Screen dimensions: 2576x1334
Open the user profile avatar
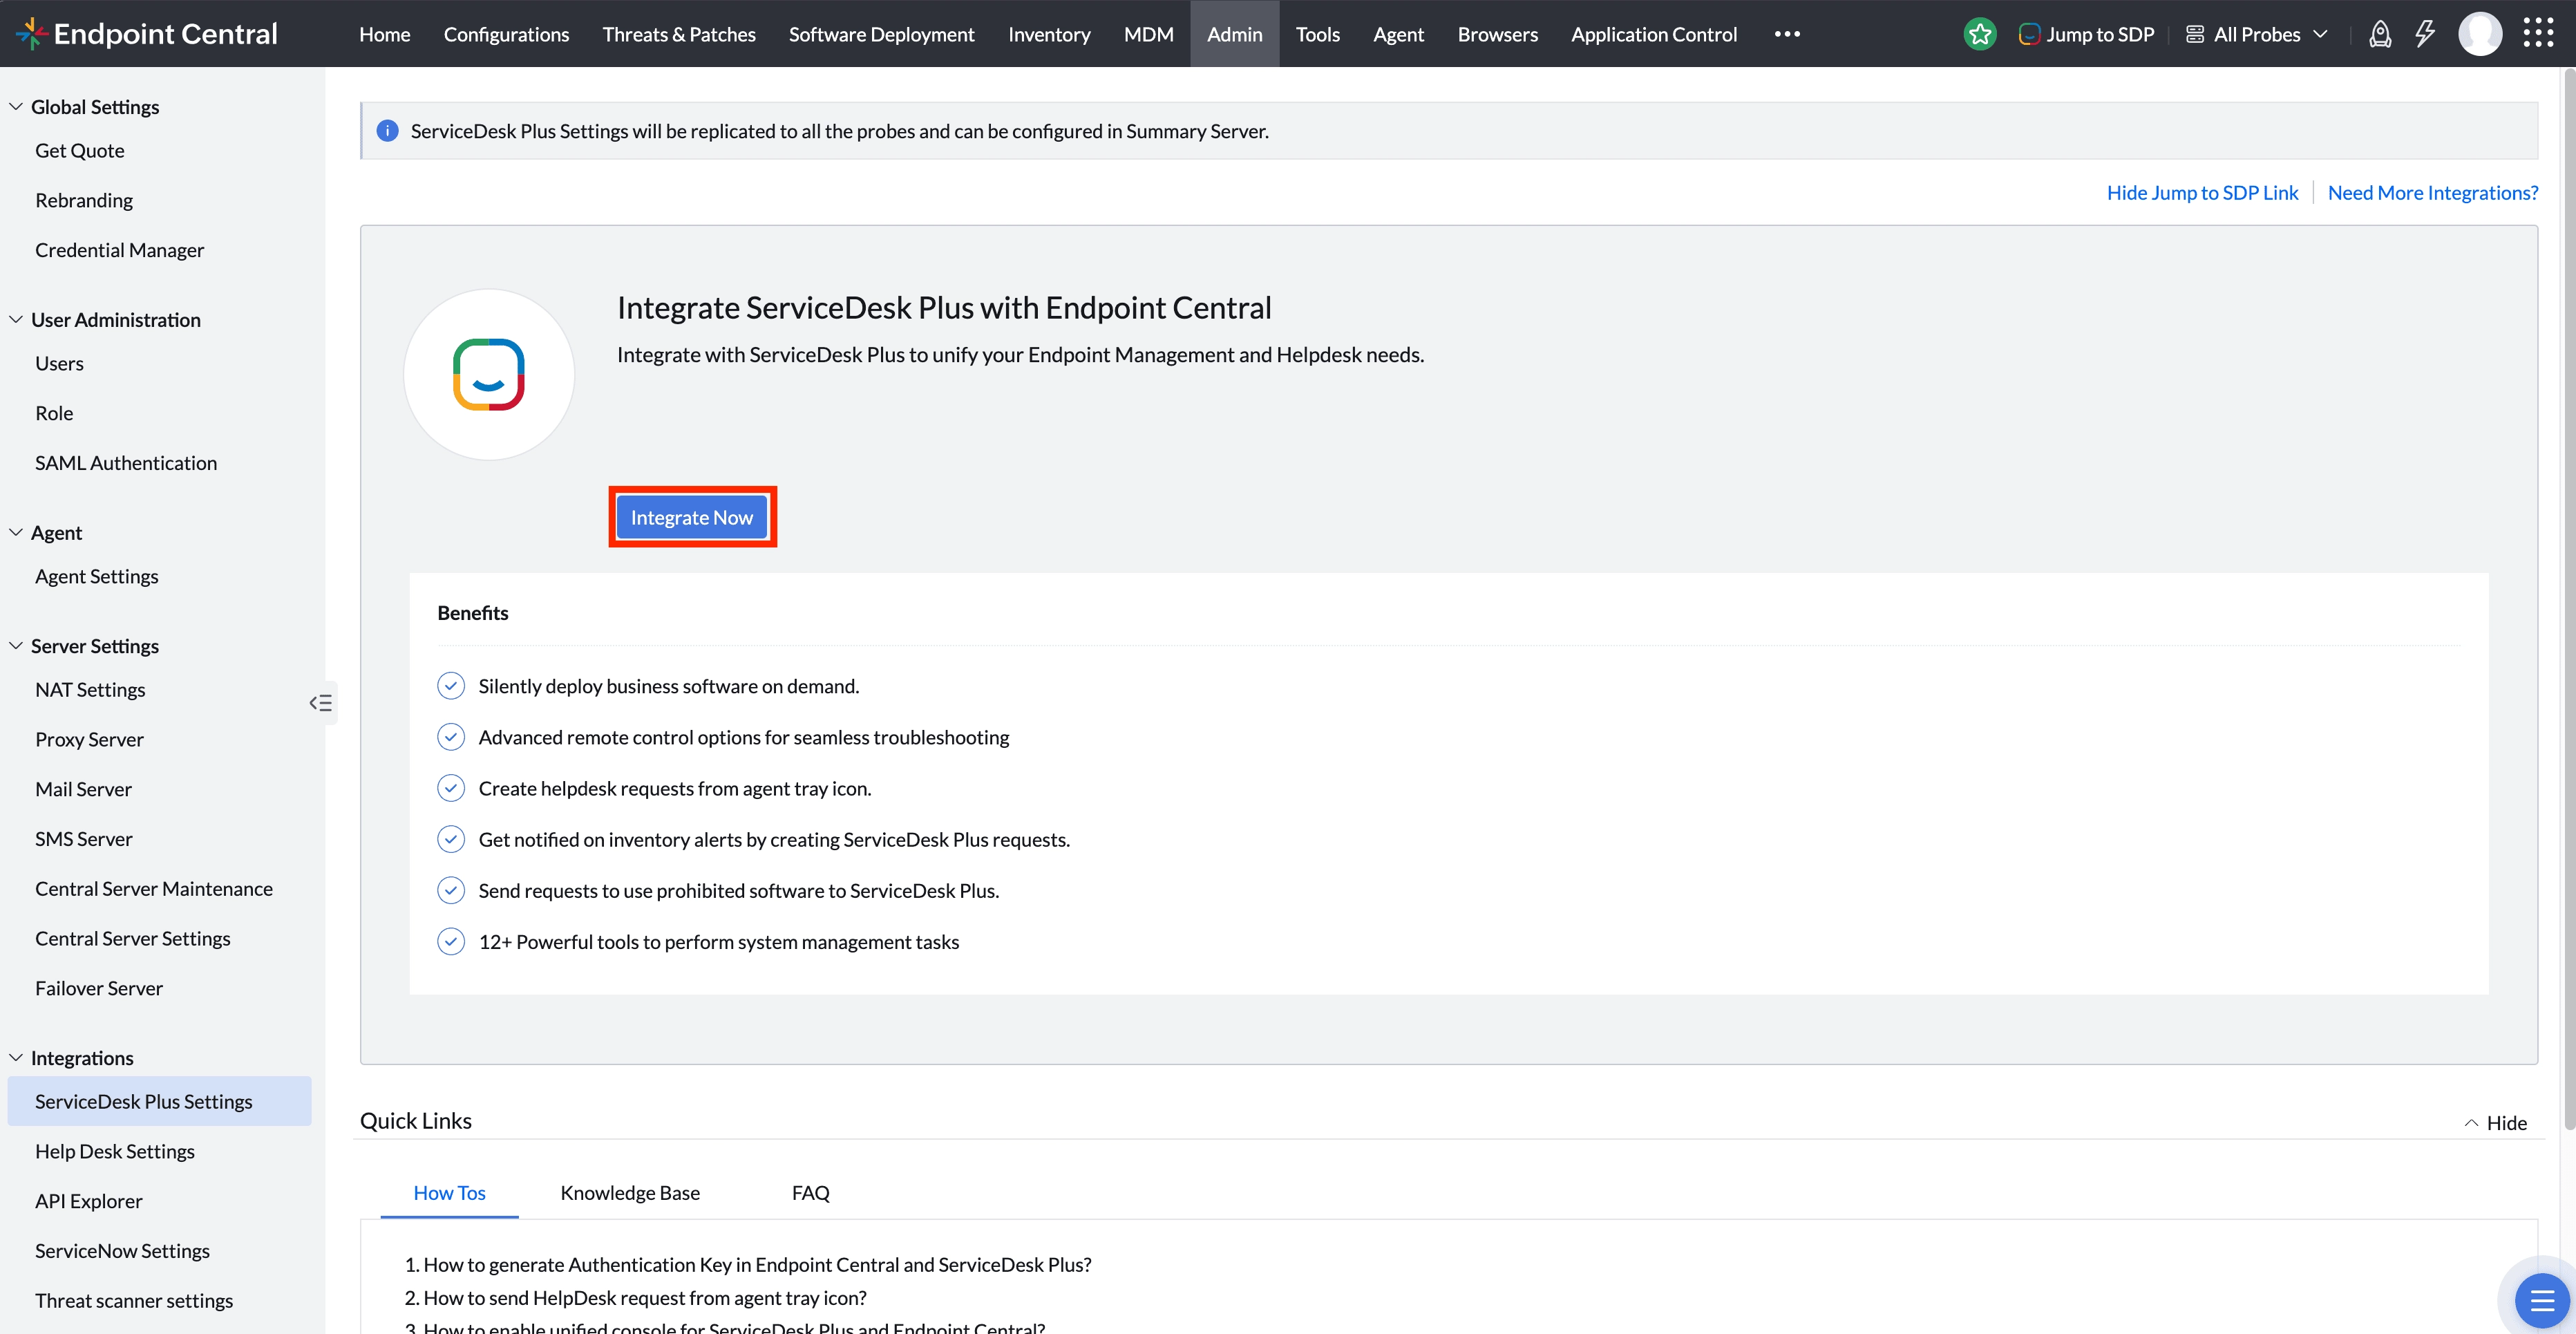coord(2480,34)
